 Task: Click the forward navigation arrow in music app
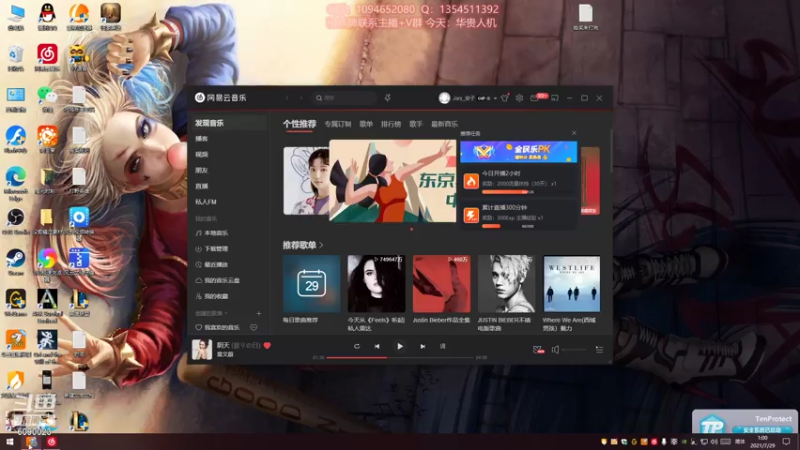[301, 97]
